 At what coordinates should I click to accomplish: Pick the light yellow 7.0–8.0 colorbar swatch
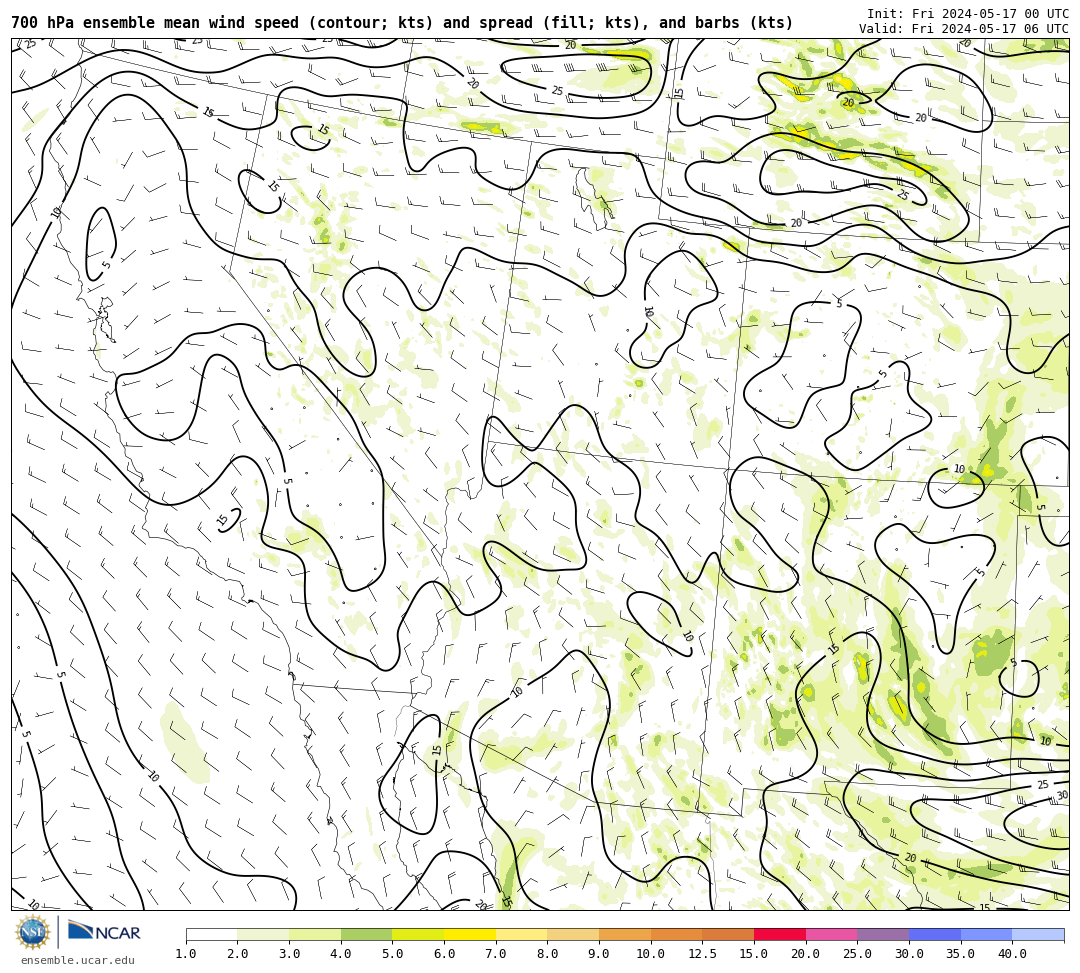tap(521, 934)
